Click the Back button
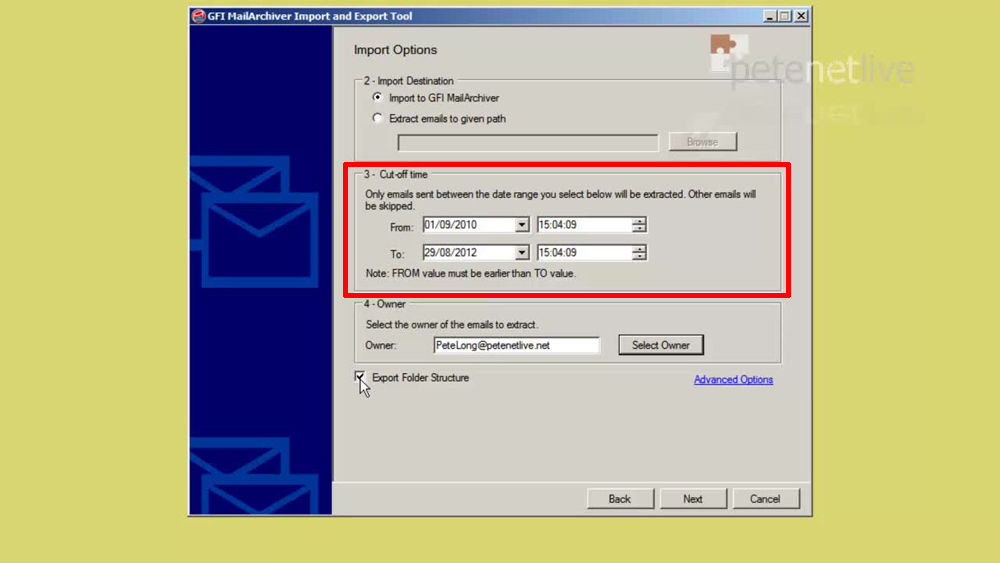Image resolution: width=1000 pixels, height=563 pixels. coord(620,499)
